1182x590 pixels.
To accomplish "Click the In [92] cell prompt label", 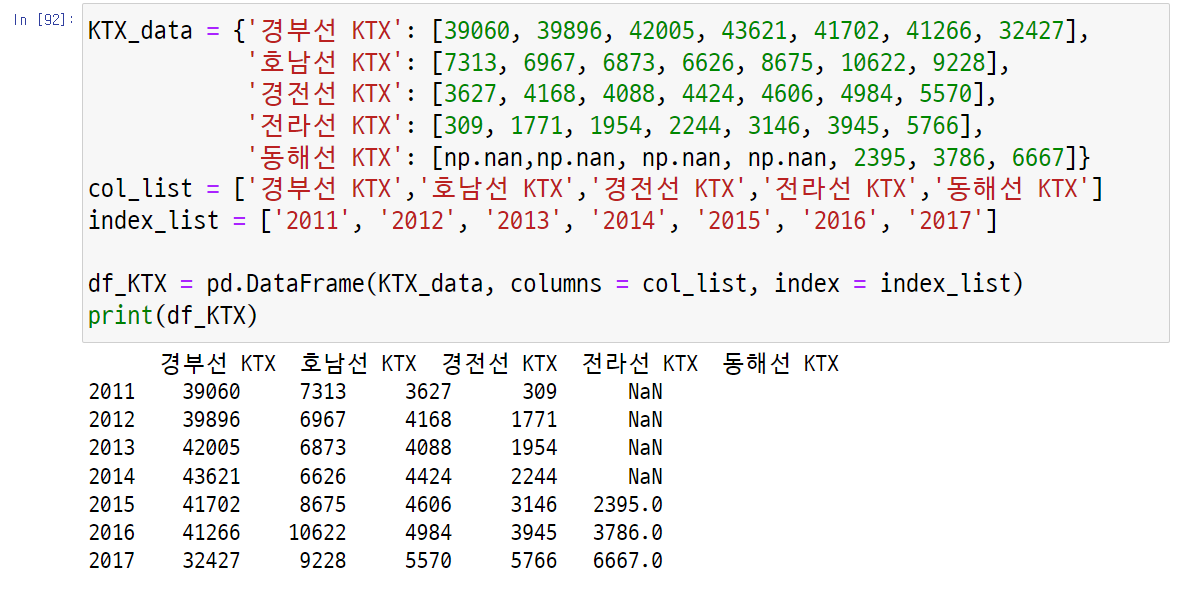I will [43, 20].
